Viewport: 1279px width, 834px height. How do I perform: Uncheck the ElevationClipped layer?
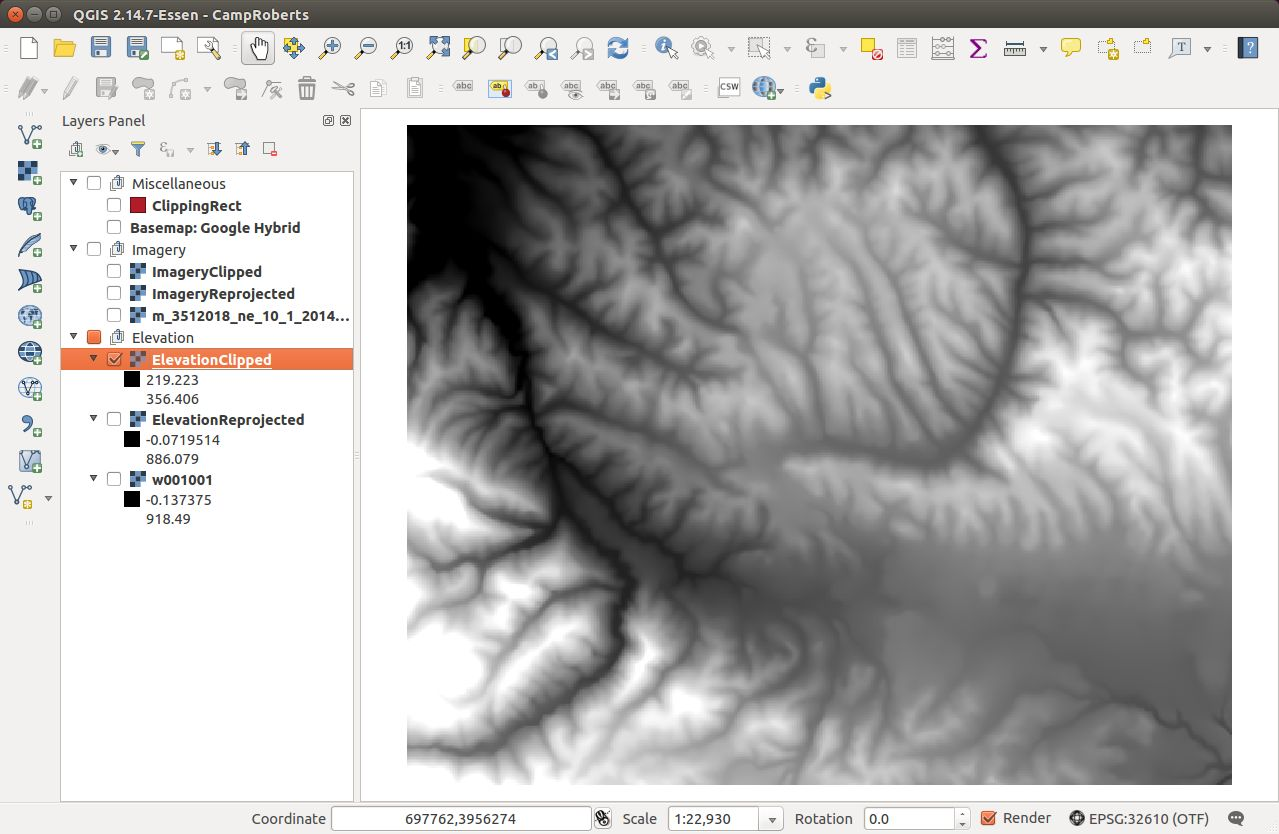[114, 360]
